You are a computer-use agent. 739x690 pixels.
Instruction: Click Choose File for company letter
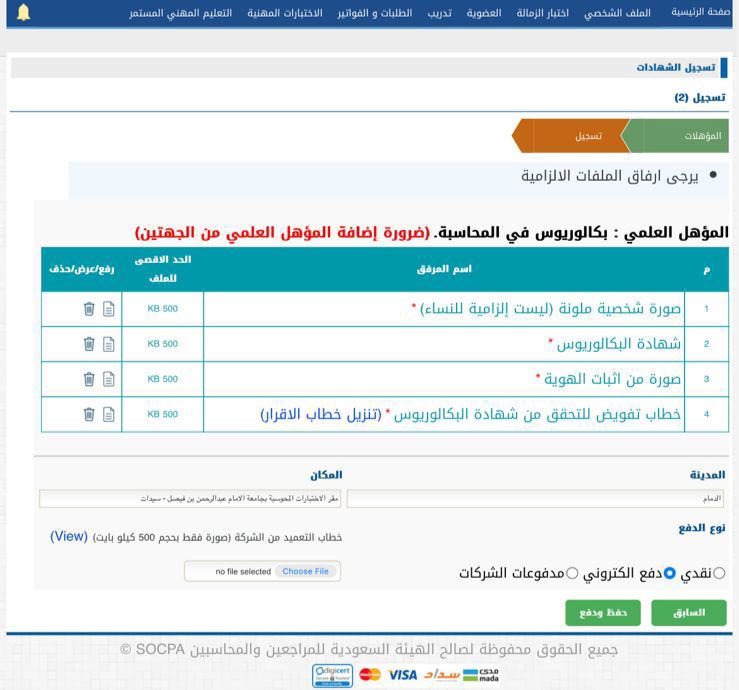(x=305, y=571)
